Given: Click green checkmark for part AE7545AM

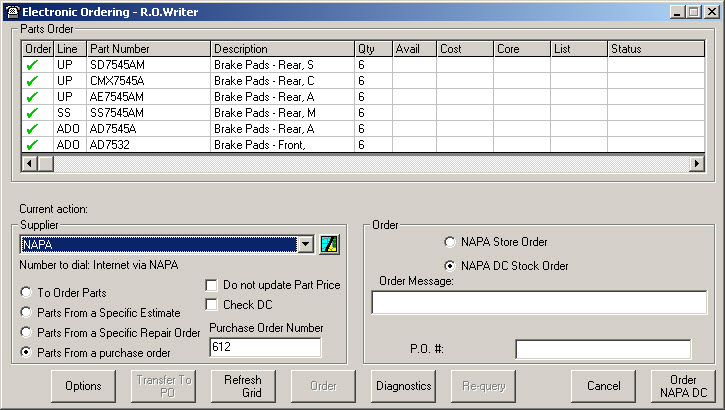Looking at the screenshot, I should (31, 97).
